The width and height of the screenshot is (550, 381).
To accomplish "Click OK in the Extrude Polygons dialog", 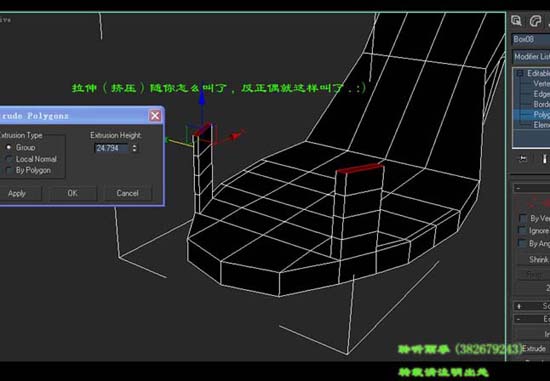I will (x=73, y=193).
